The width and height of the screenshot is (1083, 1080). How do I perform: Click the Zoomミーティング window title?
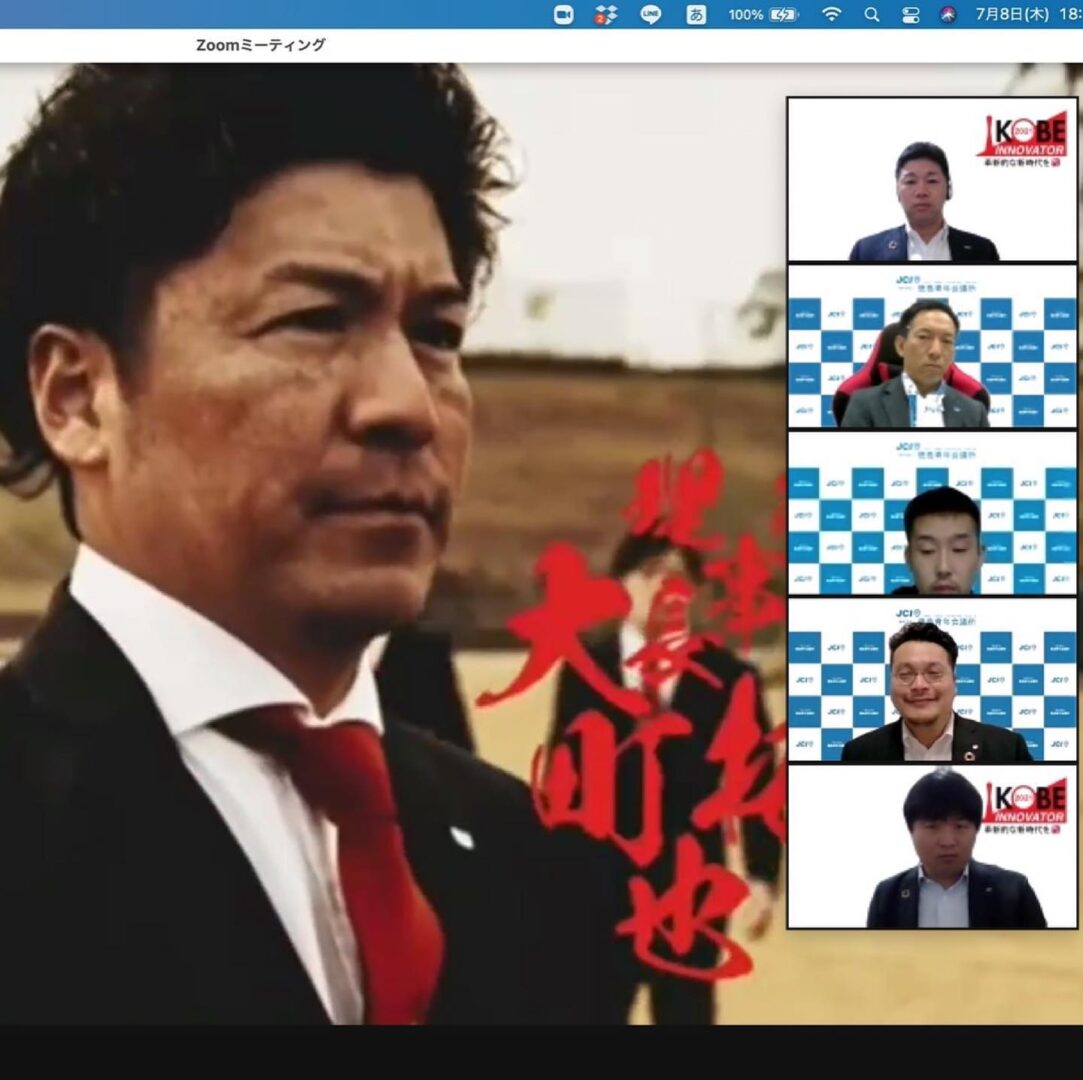coord(260,45)
